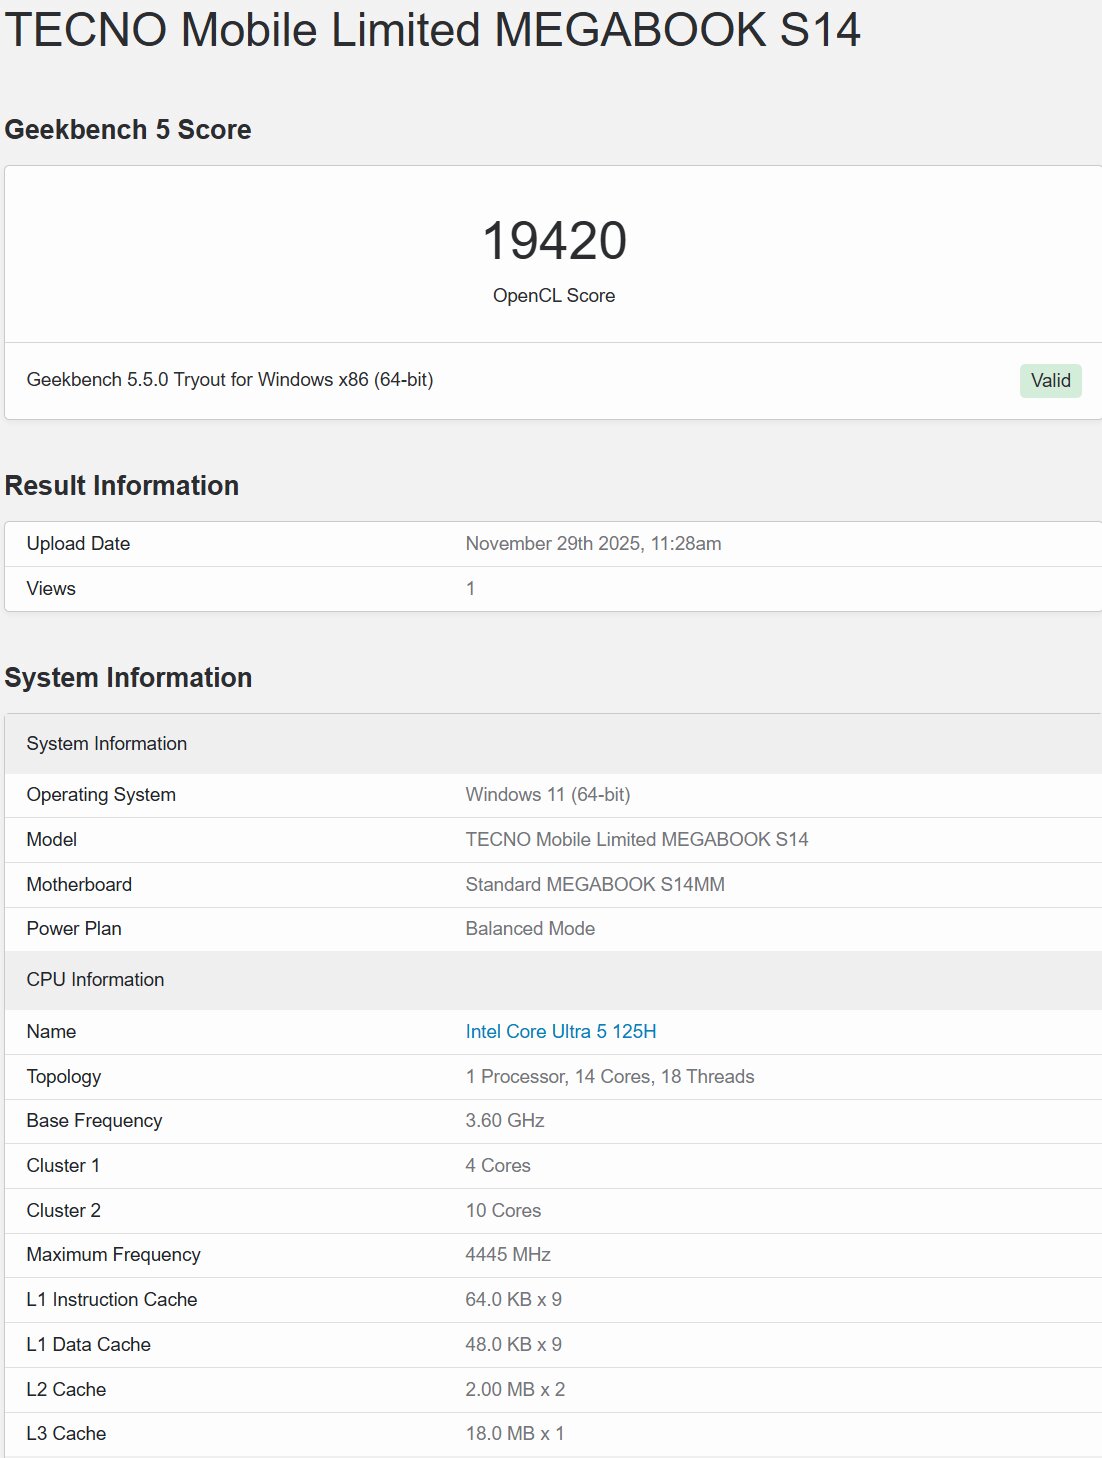The height and width of the screenshot is (1458, 1102).
Task: Click the 18.0 MB L3 Cache value
Action: point(514,1433)
